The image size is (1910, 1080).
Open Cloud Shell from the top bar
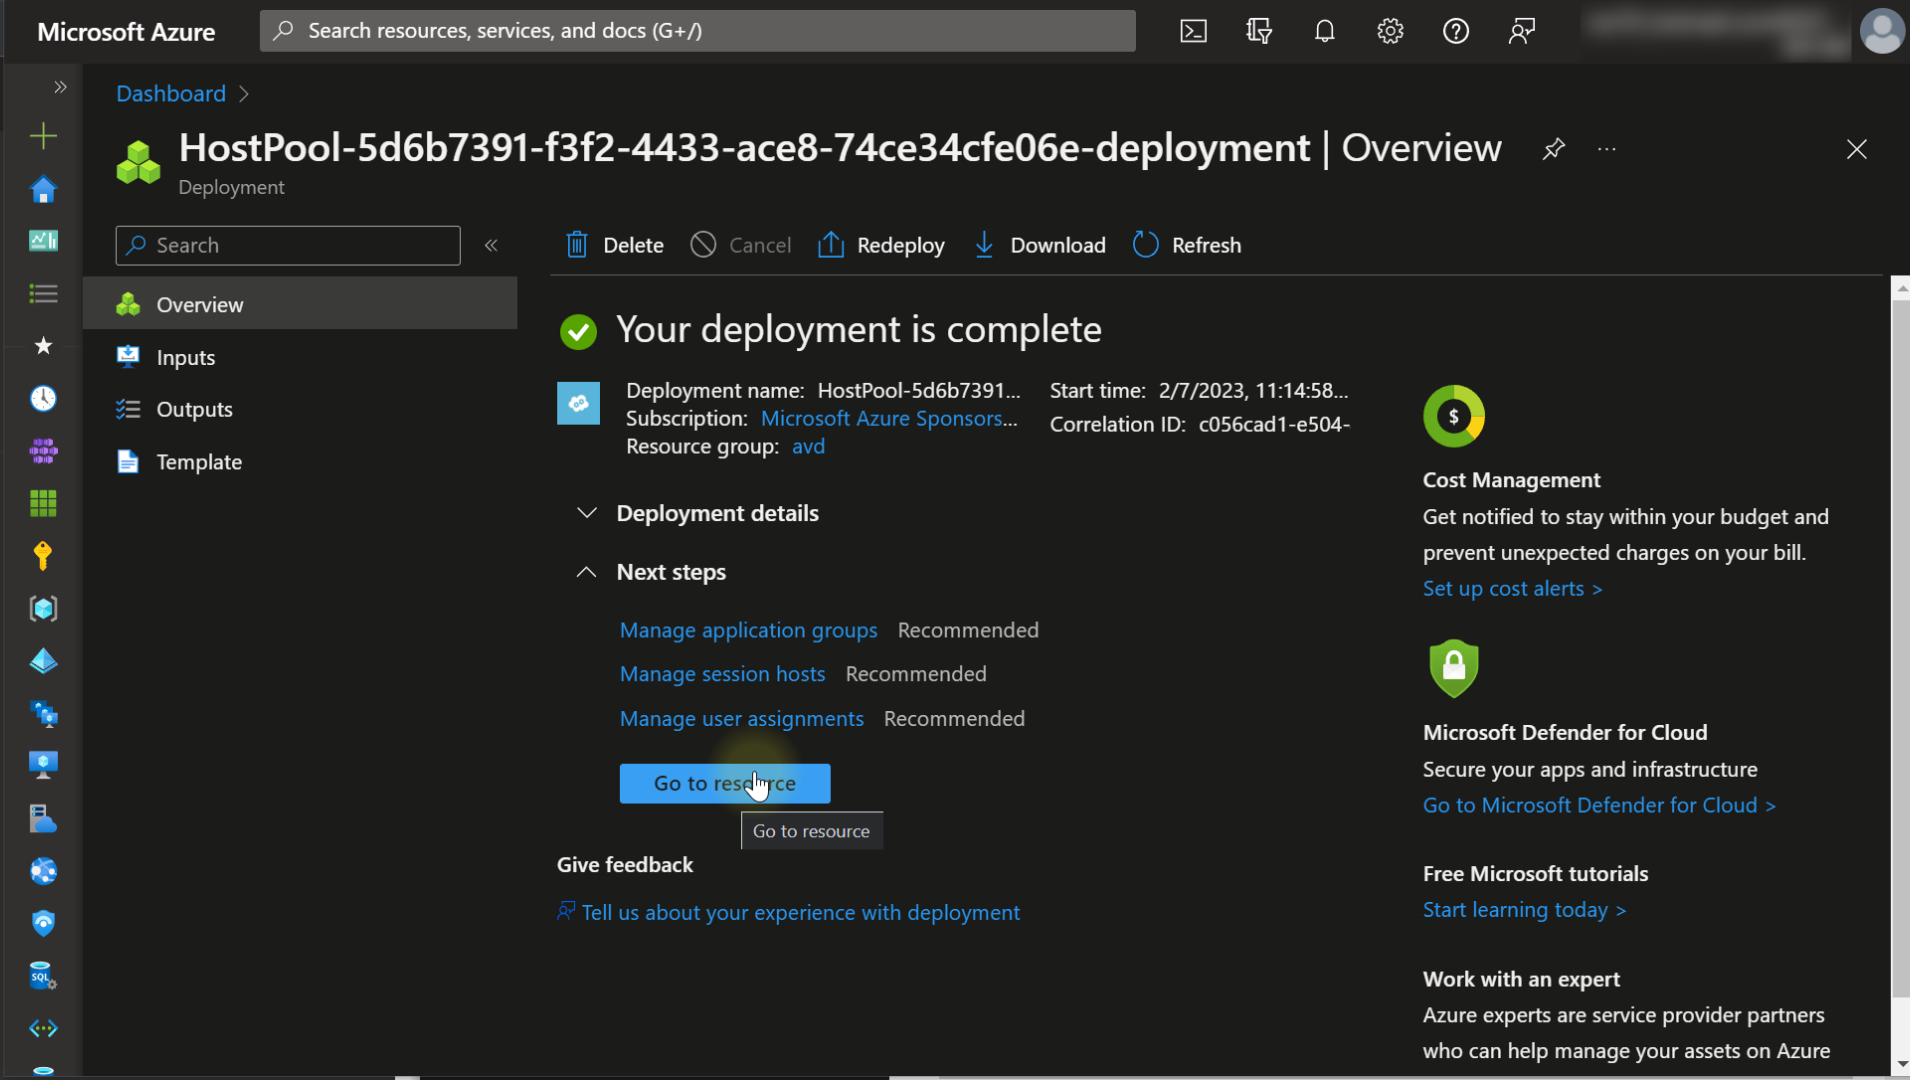click(1193, 31)
